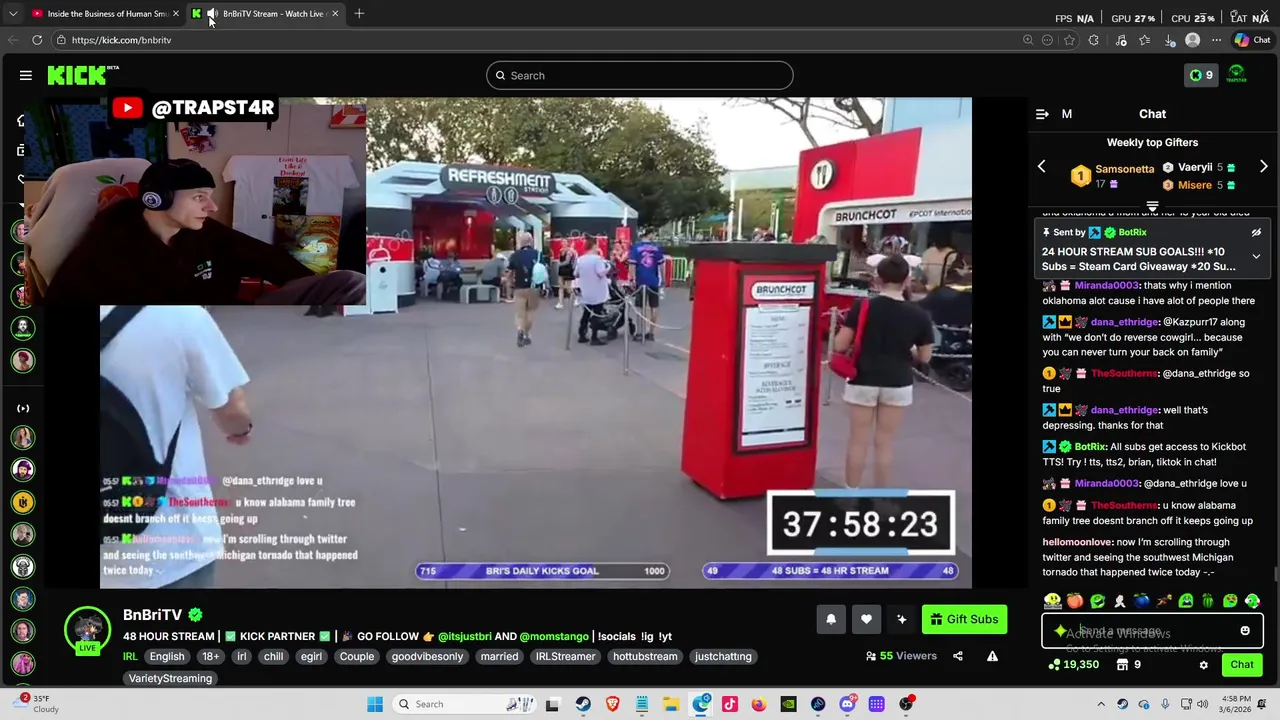Open BnBriTV channel name link
This screenshot has width=1280, height=720.
coord(153,615)
